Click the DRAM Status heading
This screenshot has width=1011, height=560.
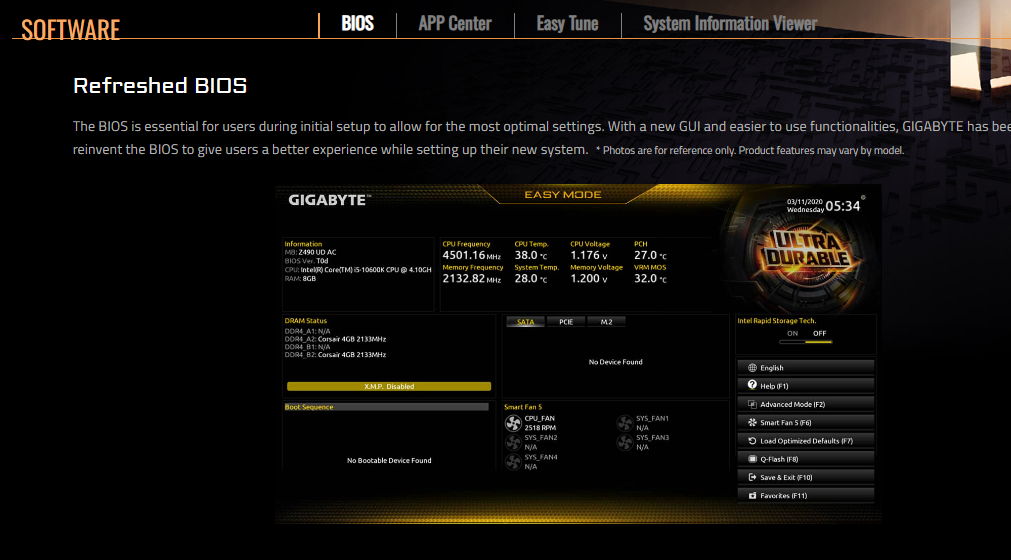click(x=306, y=321)
